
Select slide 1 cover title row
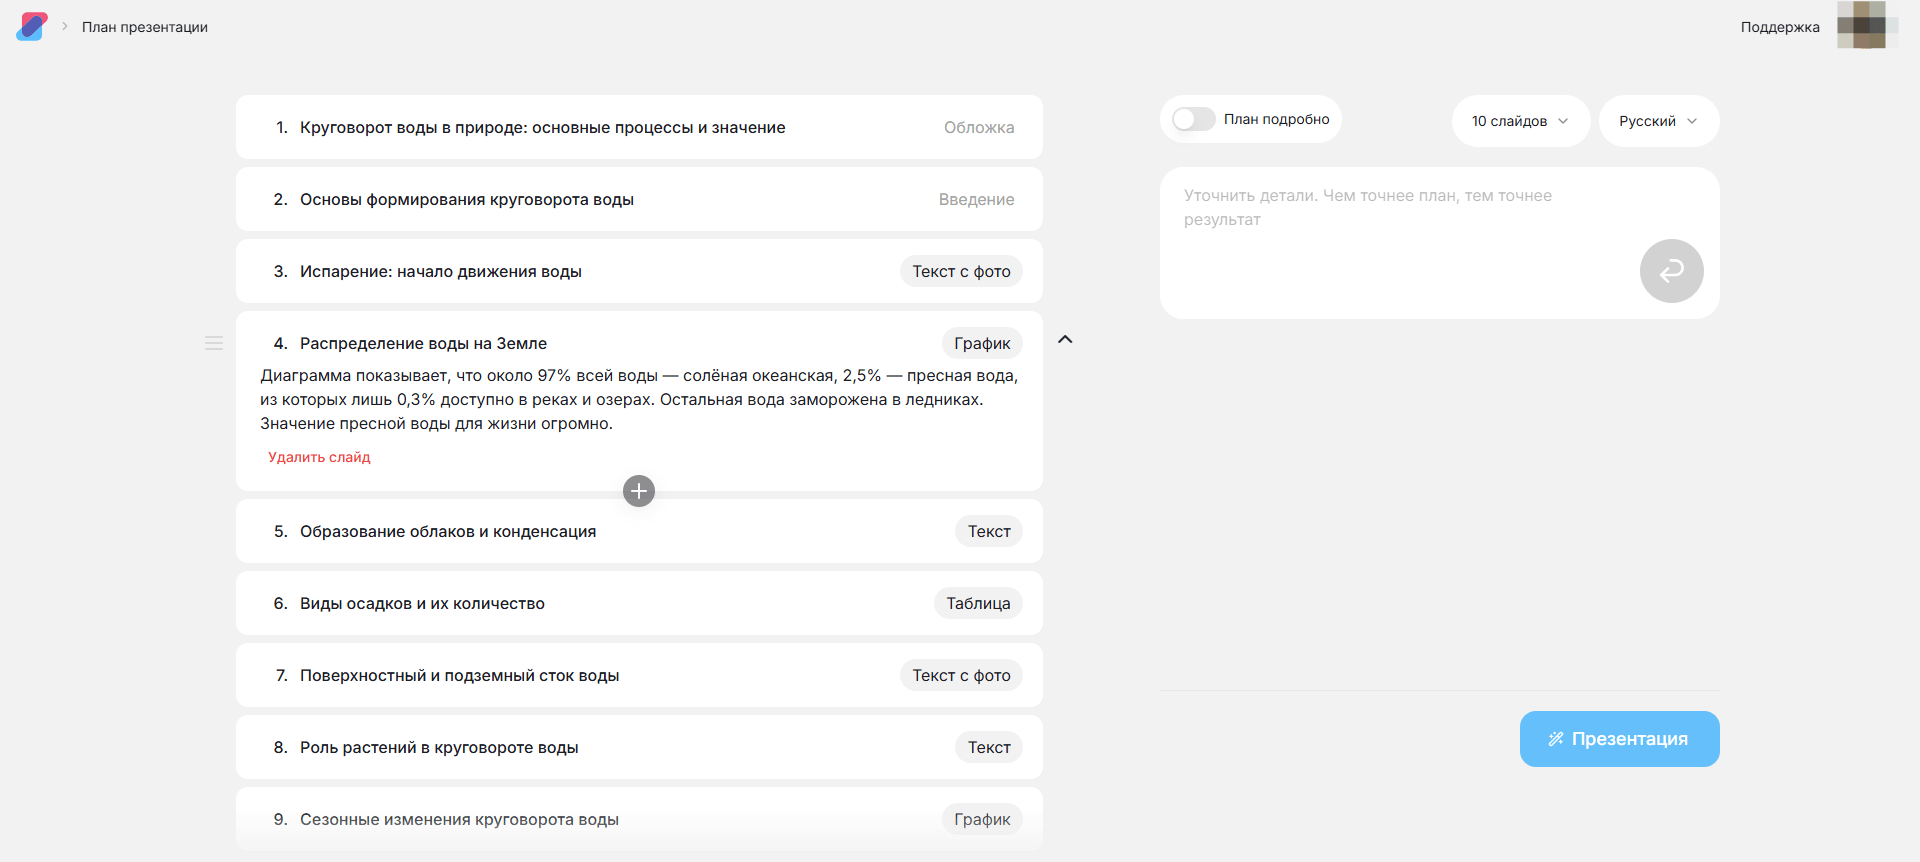[542, 127]
